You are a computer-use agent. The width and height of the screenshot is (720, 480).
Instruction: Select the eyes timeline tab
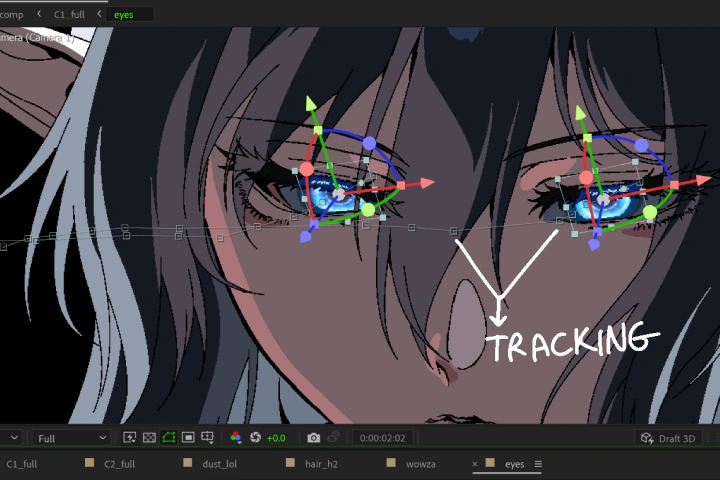tap(514, 464)
